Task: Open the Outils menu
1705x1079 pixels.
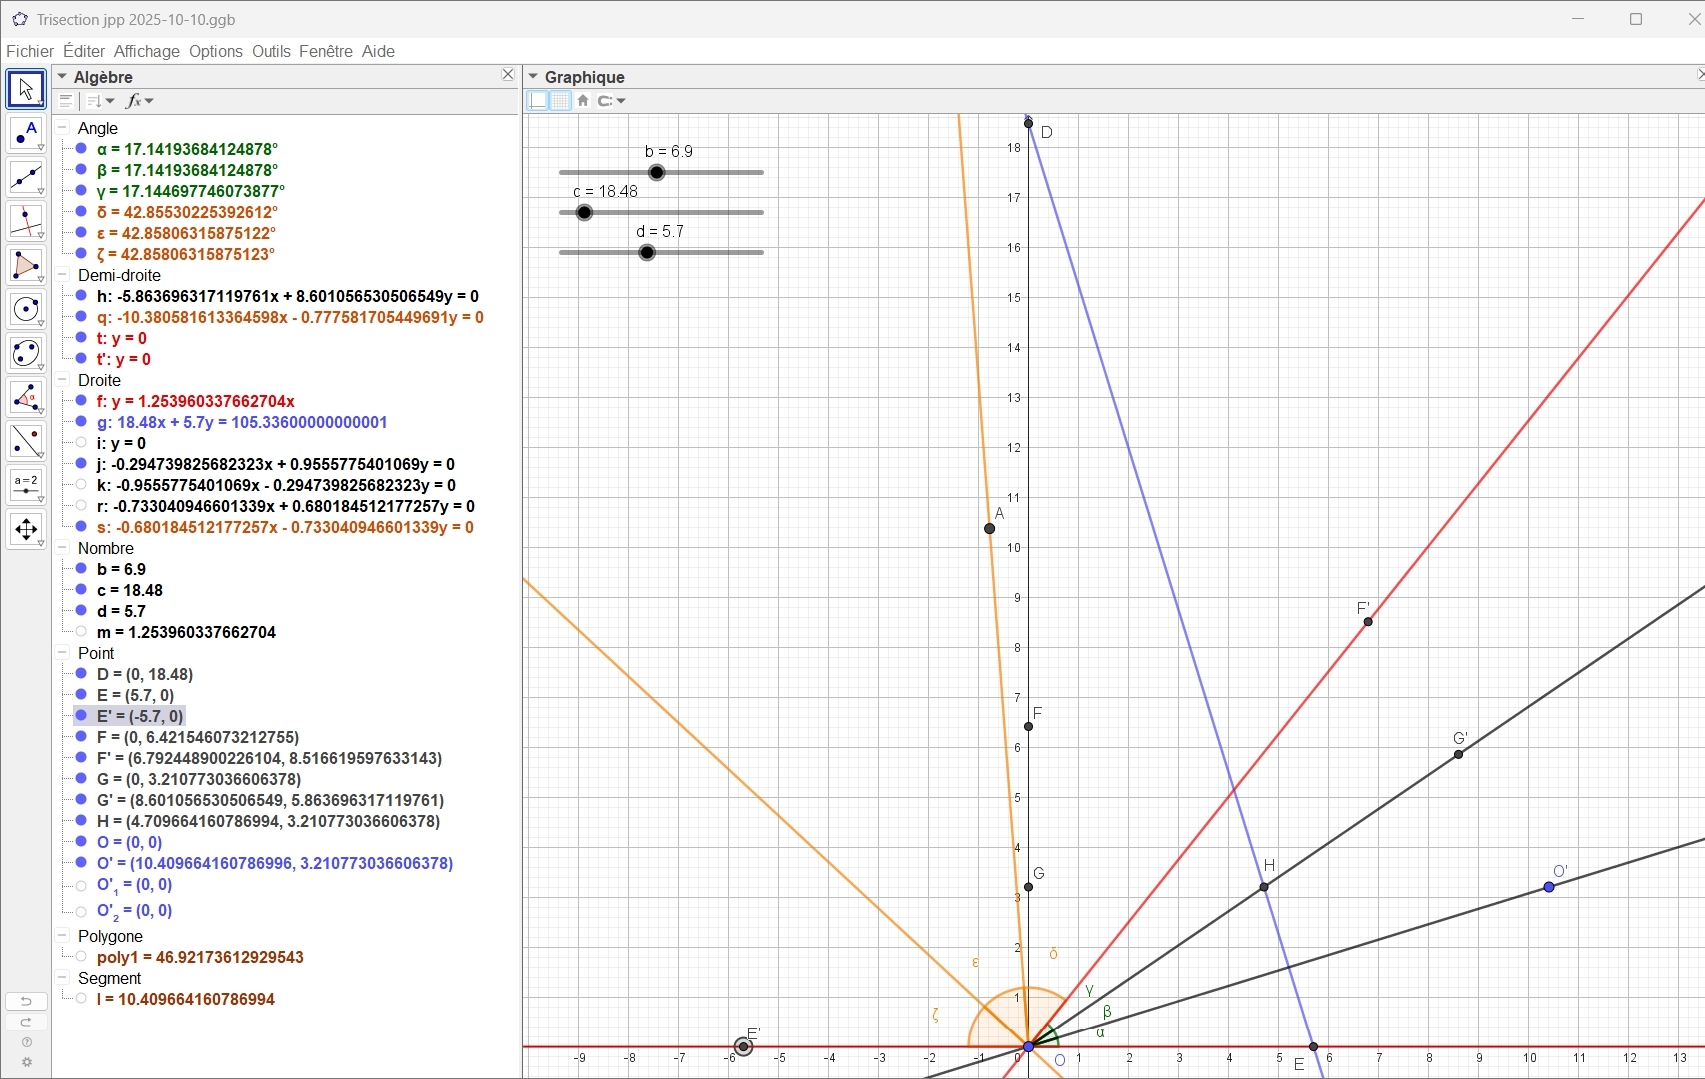Action: [x=271, y=51]
